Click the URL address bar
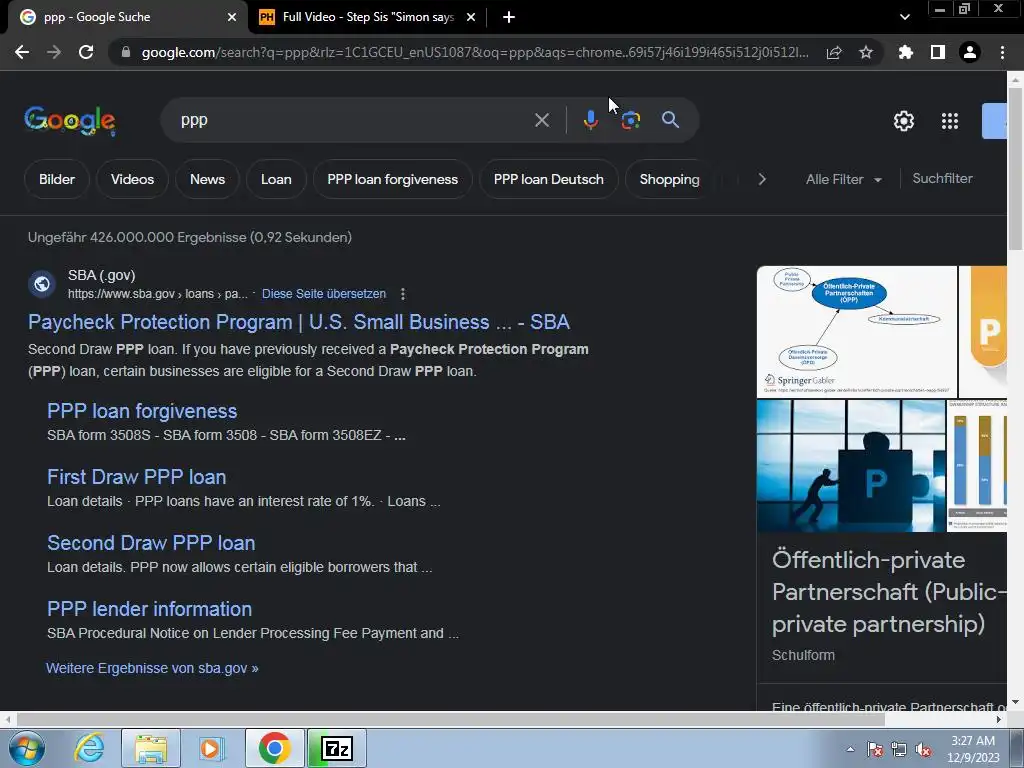1024x768 pixels. 475,52
